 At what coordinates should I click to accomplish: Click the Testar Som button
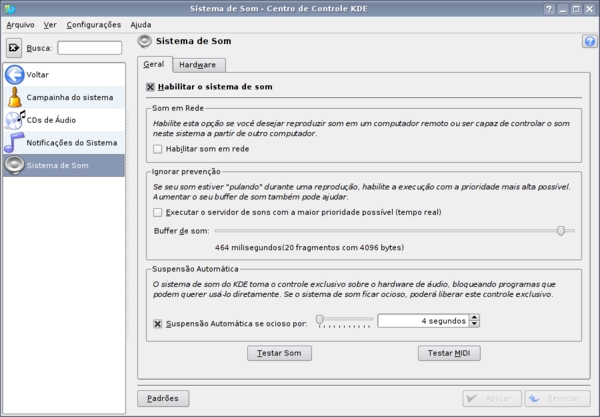[x=279, y=353]
